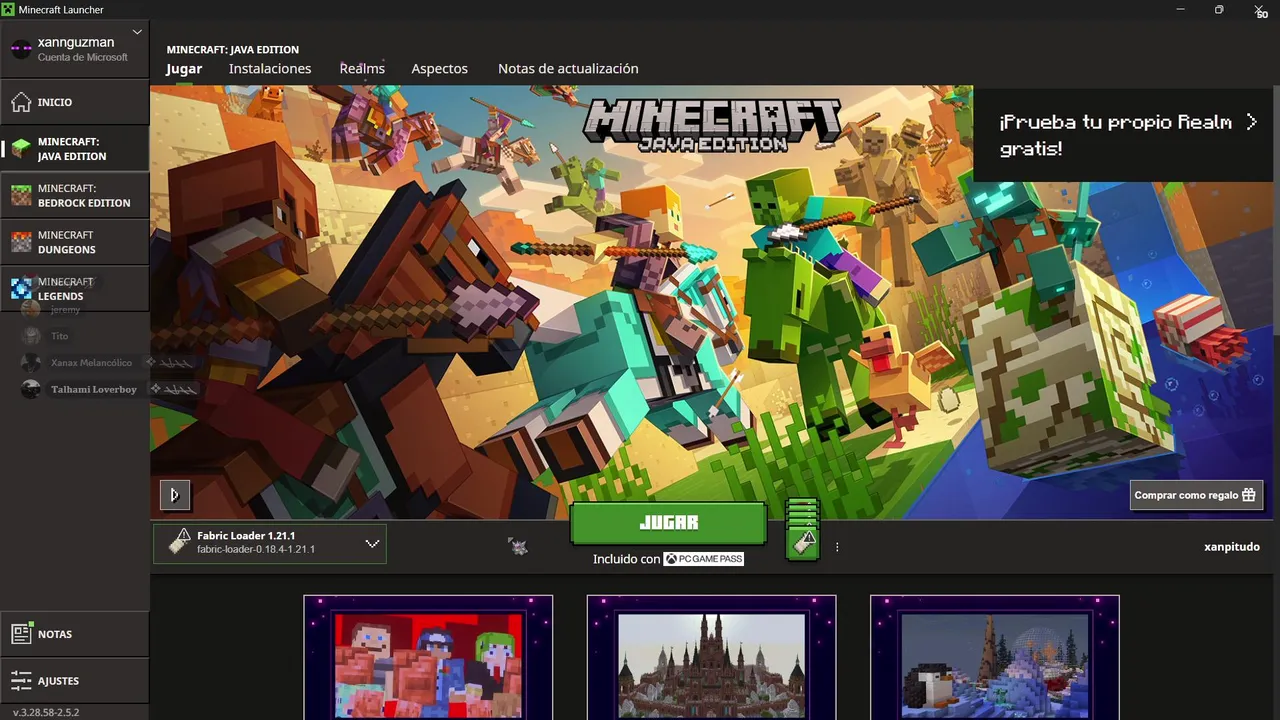Play the banner animation button
This screenshot has height=720, width=1280.
174,494
